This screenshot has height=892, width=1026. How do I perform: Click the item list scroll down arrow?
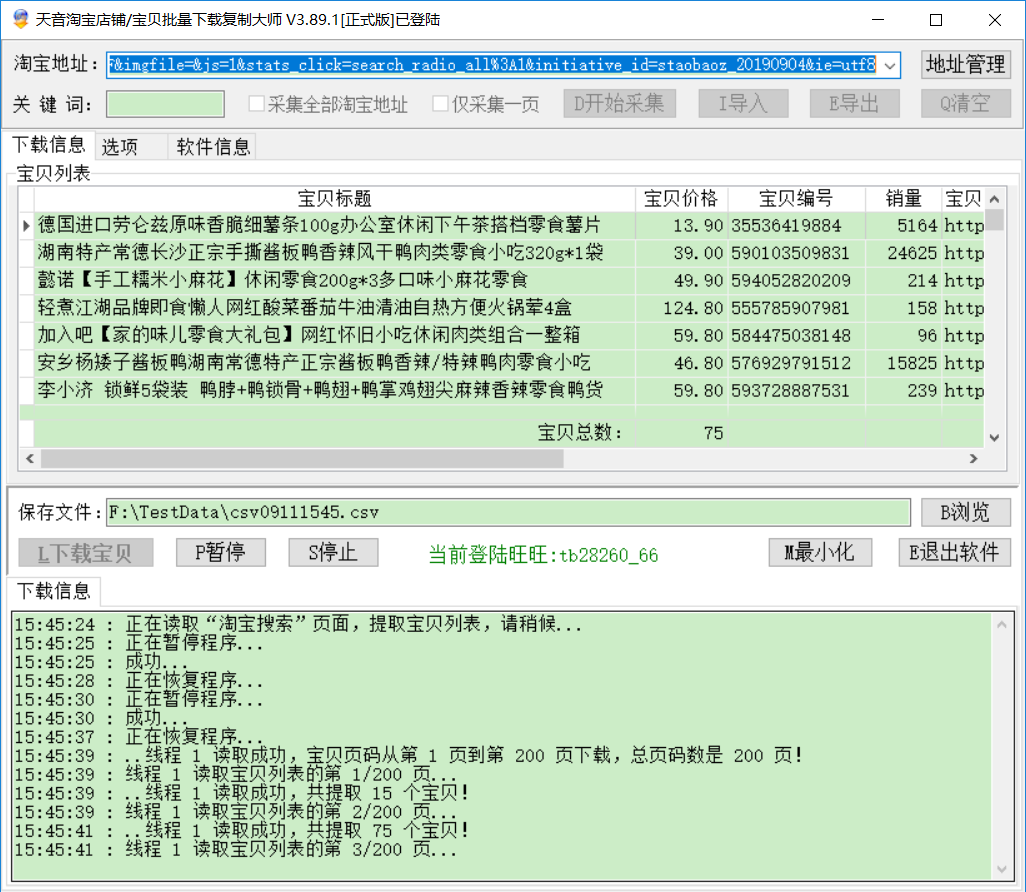coord(994,437)
